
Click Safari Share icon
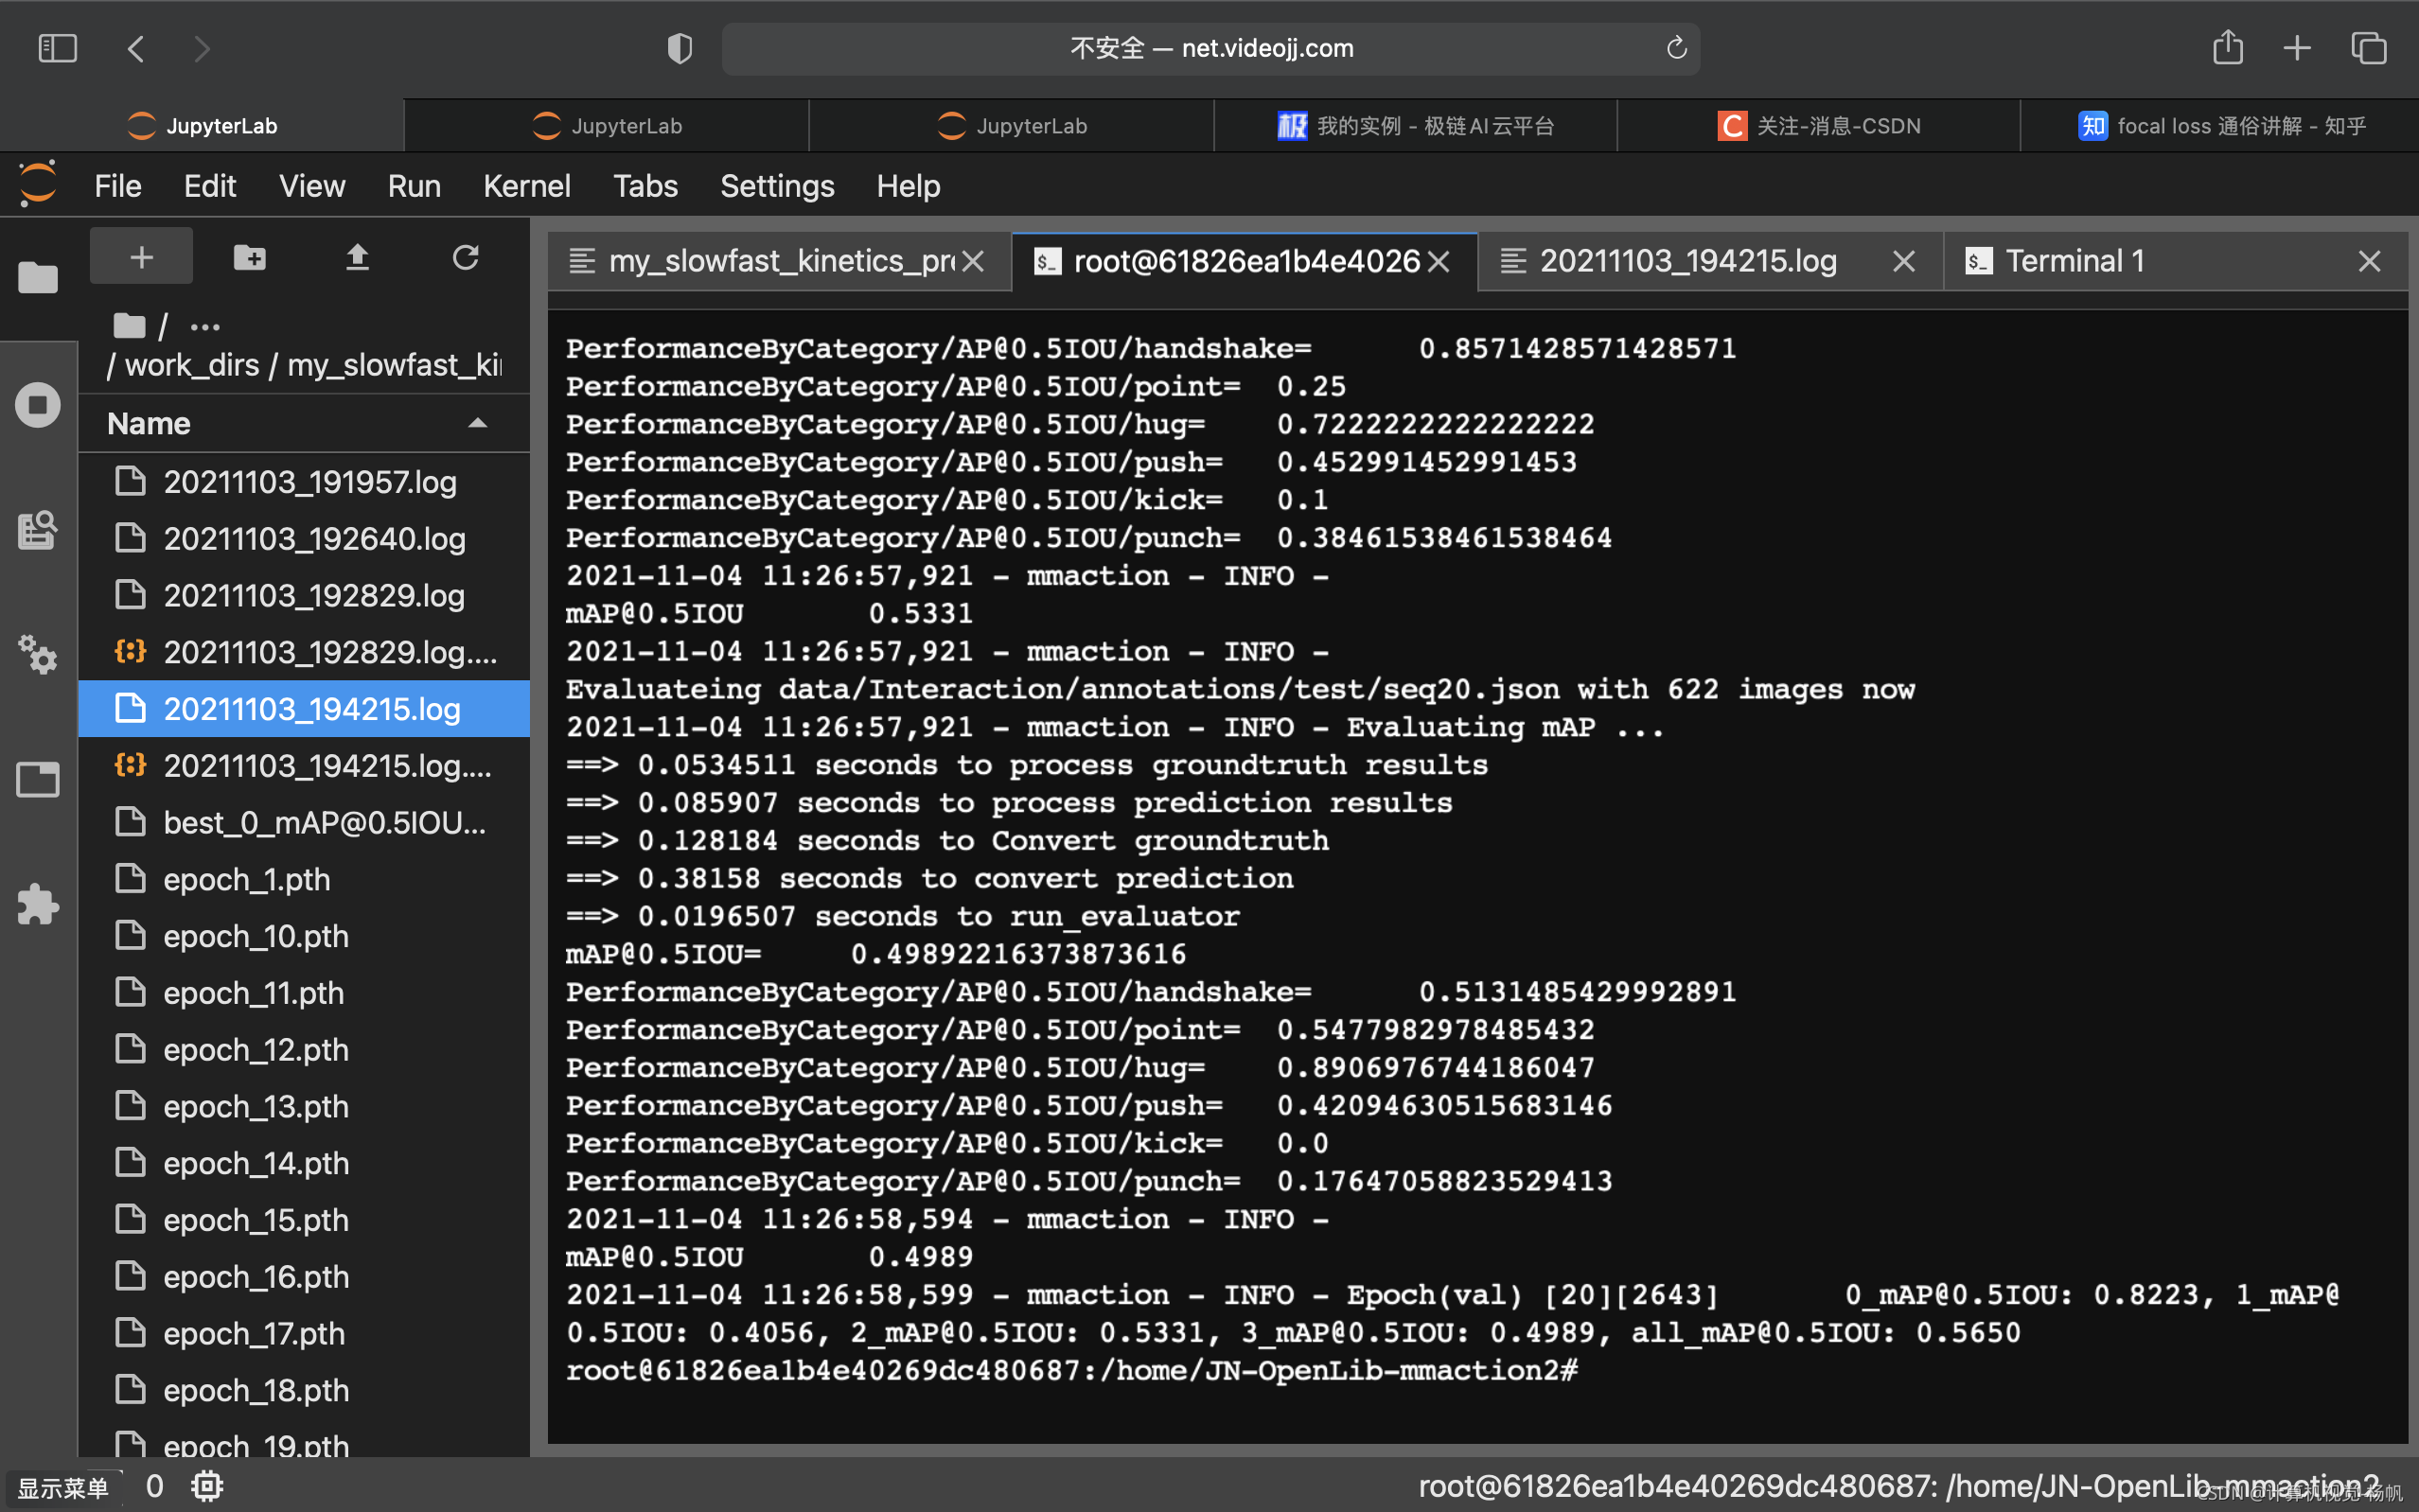click(2227, 48)
